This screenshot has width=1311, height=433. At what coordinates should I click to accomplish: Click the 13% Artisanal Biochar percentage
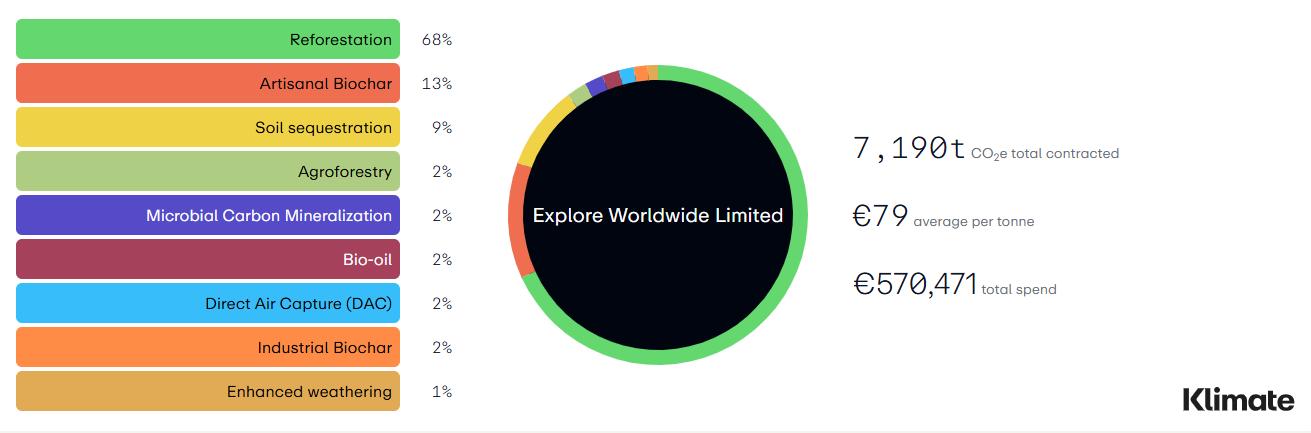(x=437, y=84)
